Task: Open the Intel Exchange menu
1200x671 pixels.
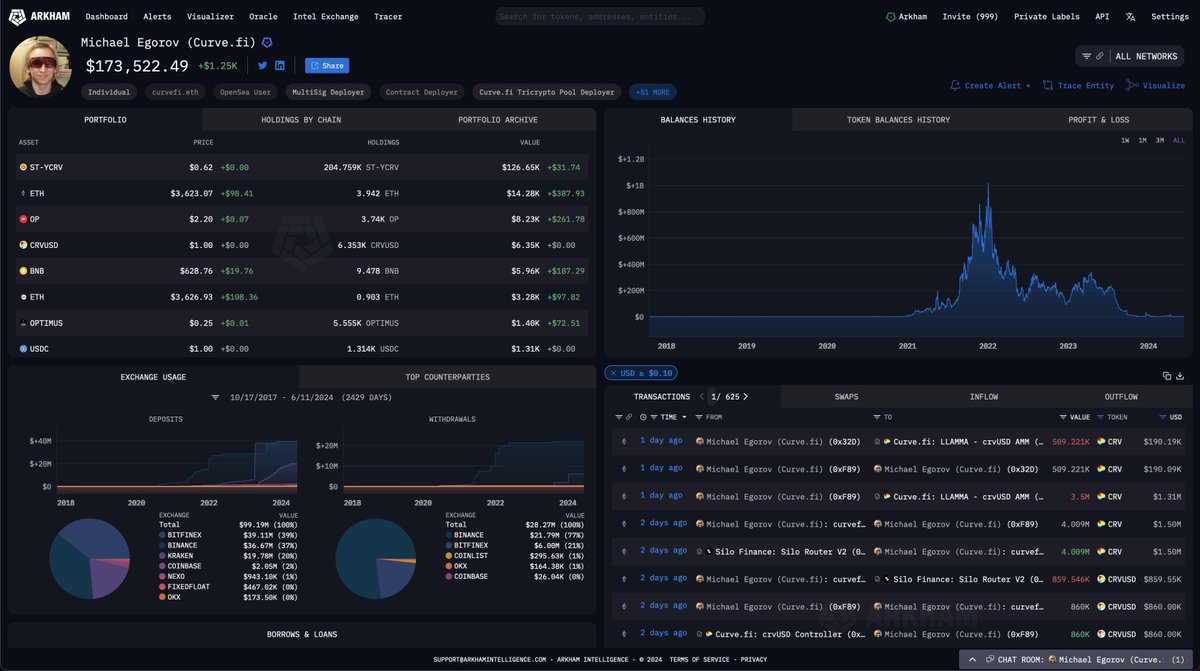Action: pos(326,16)
